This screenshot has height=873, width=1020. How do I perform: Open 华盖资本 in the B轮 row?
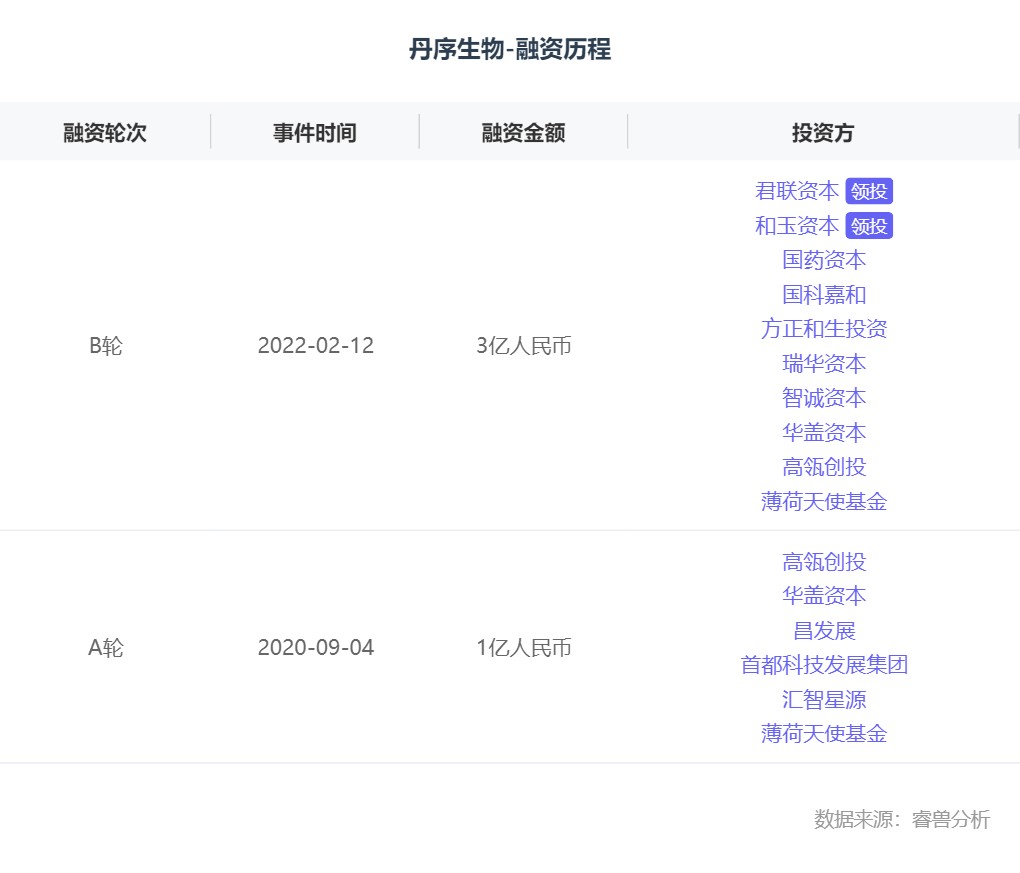coord(824,433)
